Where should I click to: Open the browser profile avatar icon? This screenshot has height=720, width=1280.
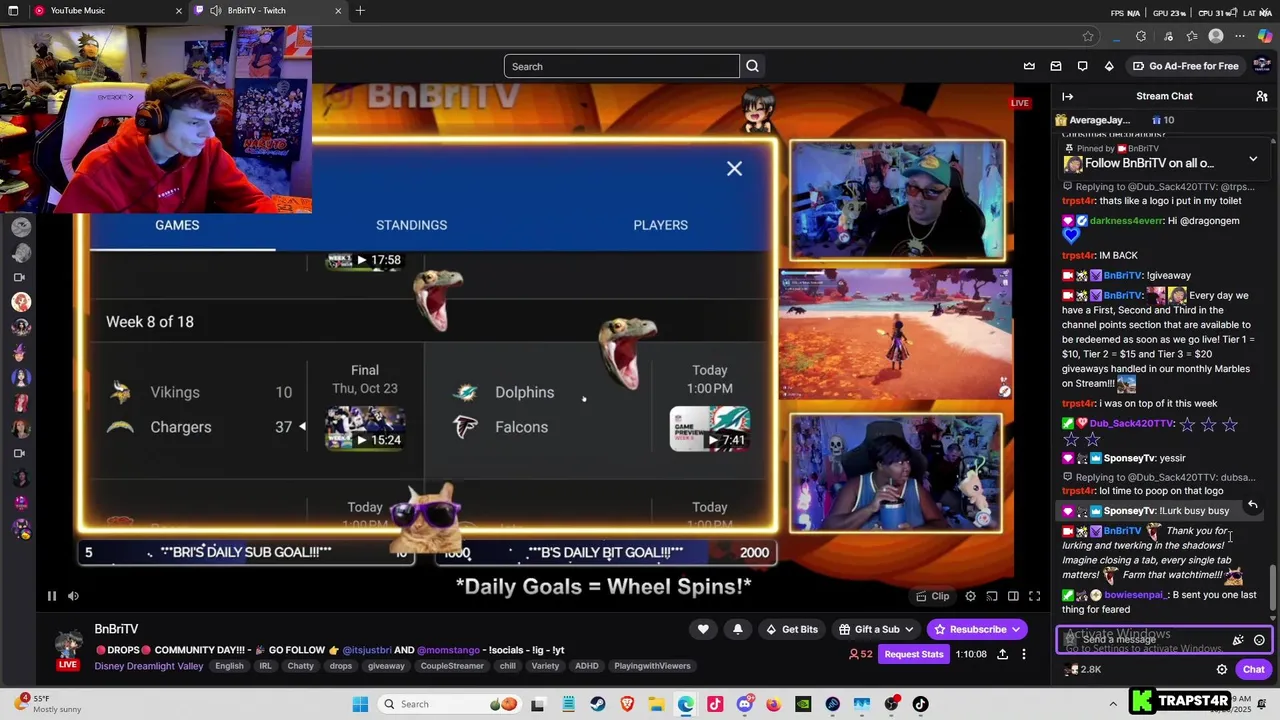[1216, 36]
